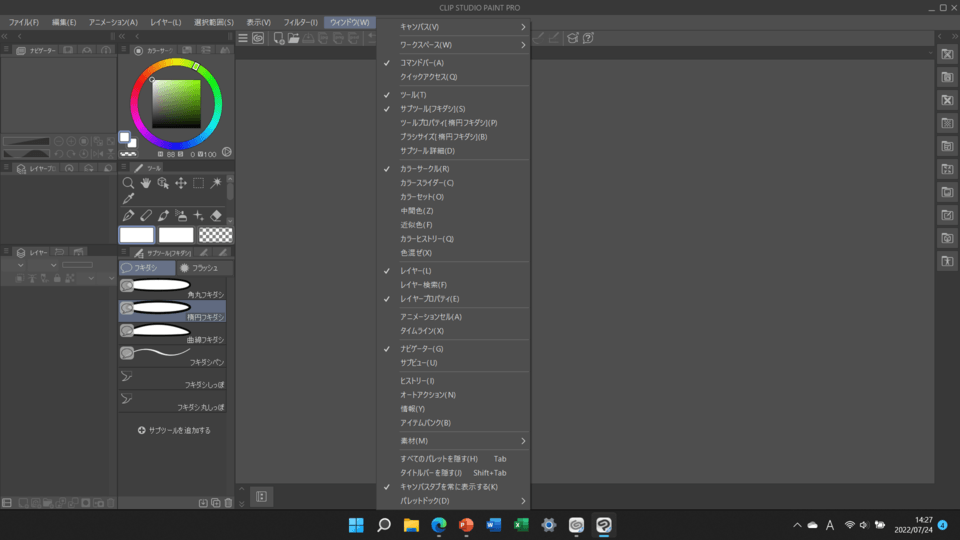Select the Eyedropper tool
Image resolution: width=960 pixels, height=540 pixels.
click(128, 198)
